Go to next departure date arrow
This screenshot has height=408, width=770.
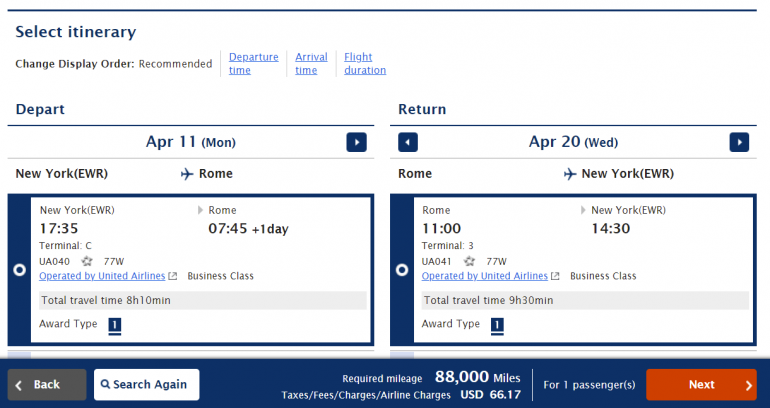[357, 142]
